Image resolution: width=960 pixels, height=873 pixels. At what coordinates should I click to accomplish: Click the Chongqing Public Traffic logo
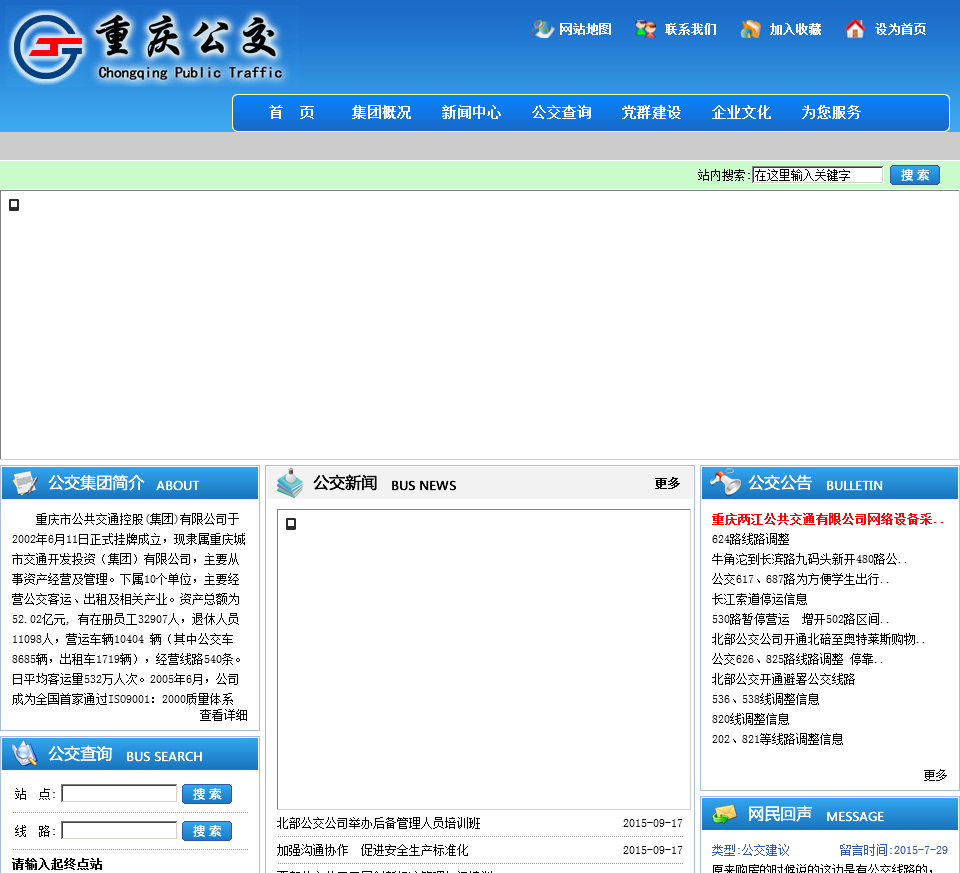coord(148,48)
